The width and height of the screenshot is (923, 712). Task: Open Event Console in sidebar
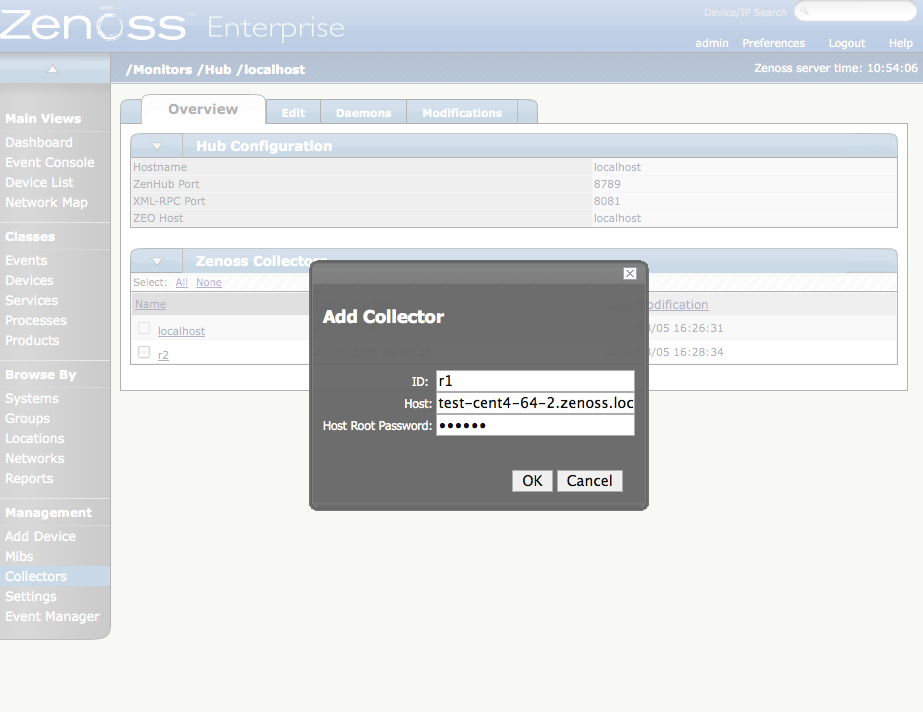(x=49, y=162)
